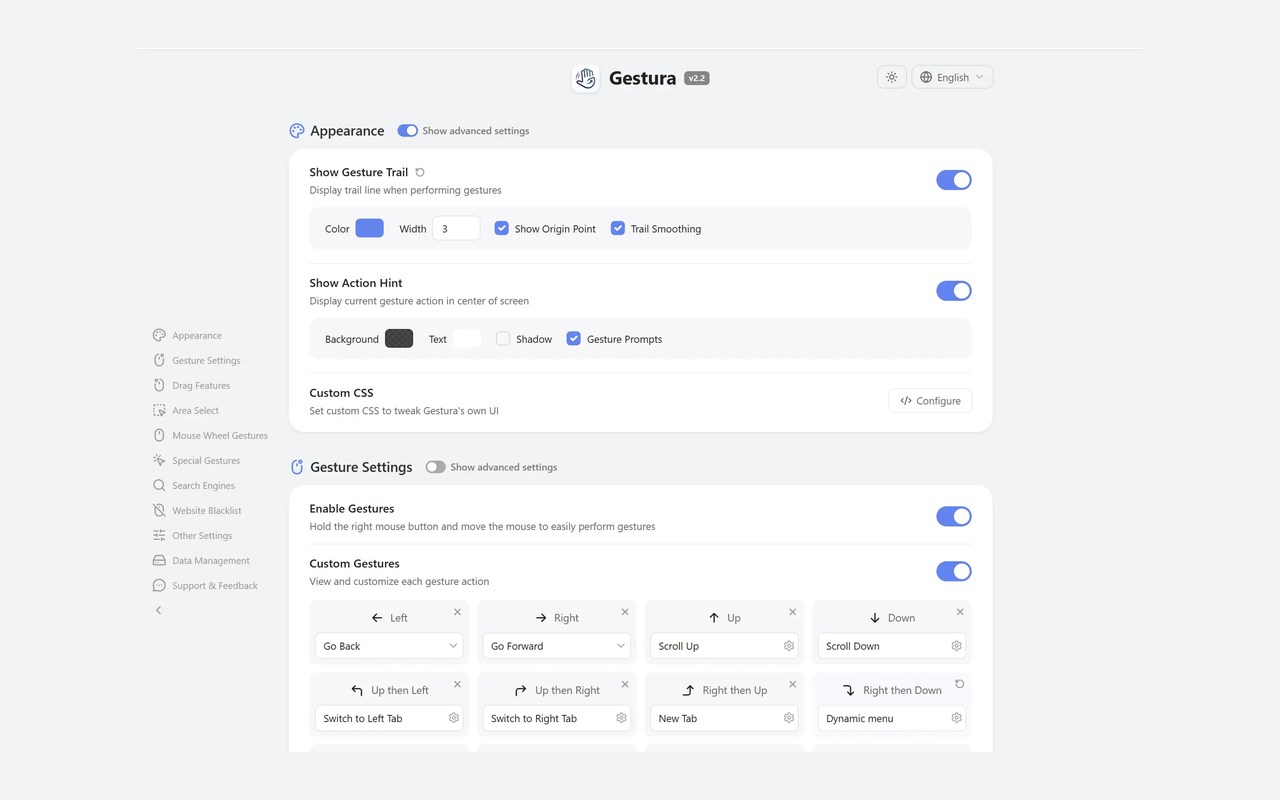
Task: Uncheck the Show Origin Point checkbox
Action: click(502, 228)
